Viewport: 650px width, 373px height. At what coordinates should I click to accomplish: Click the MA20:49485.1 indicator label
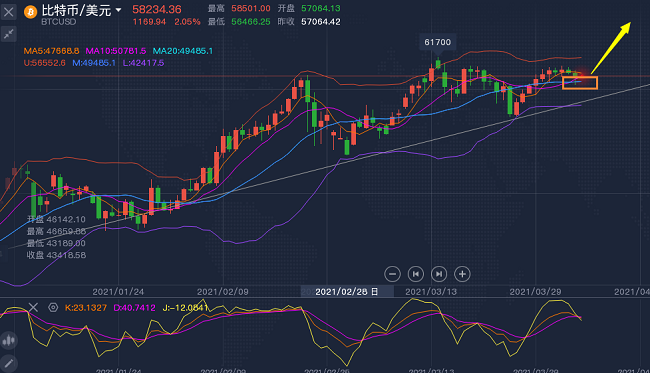pos(183,51)
